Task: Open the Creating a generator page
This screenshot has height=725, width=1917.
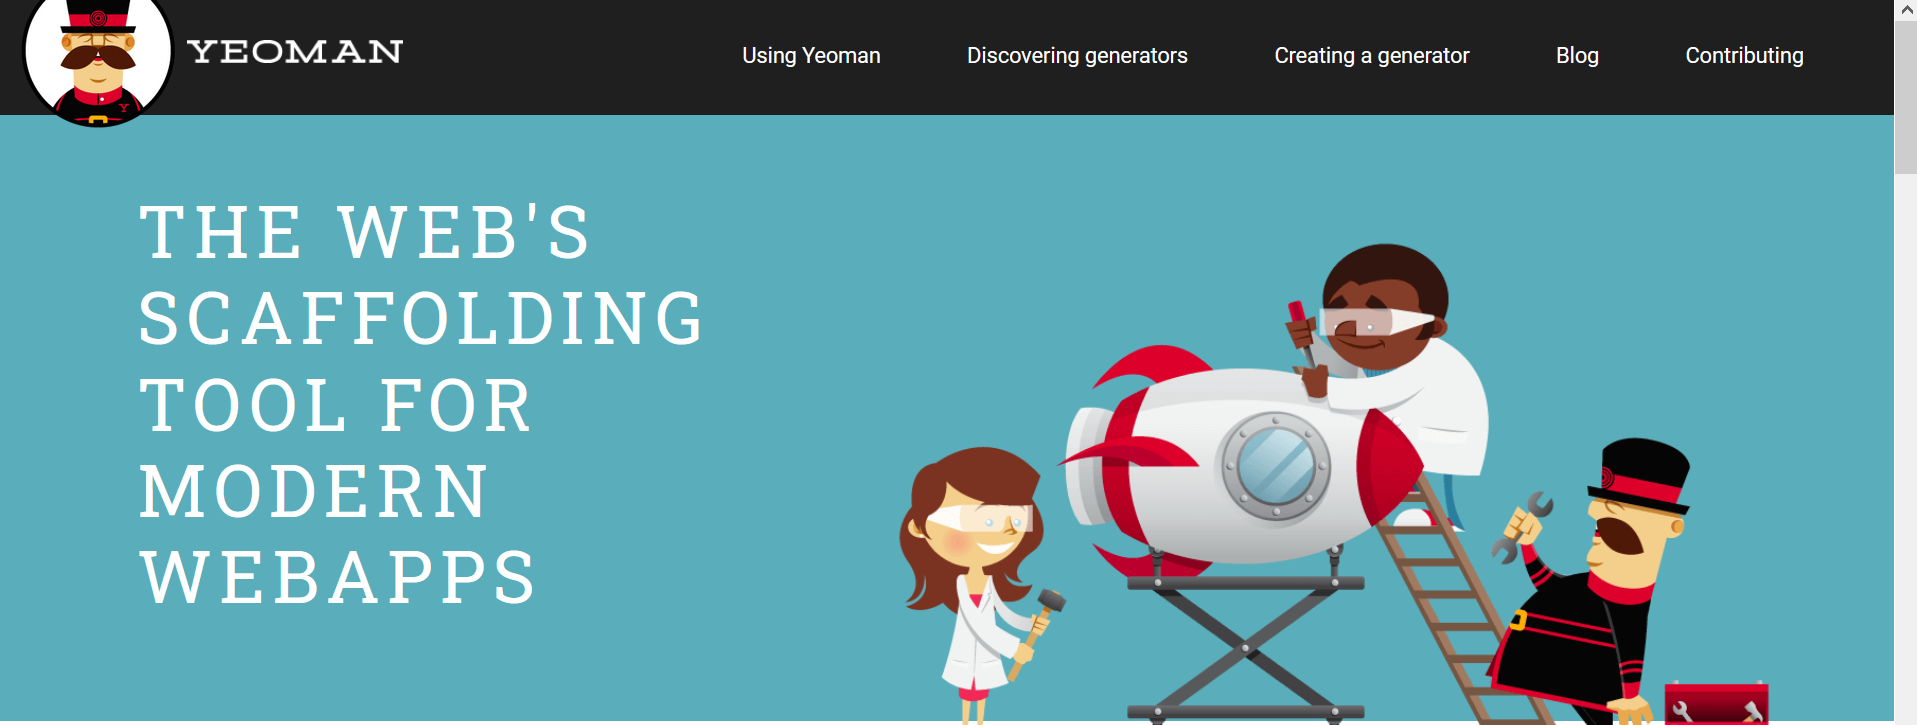Action: click(x=1371, y=56)
